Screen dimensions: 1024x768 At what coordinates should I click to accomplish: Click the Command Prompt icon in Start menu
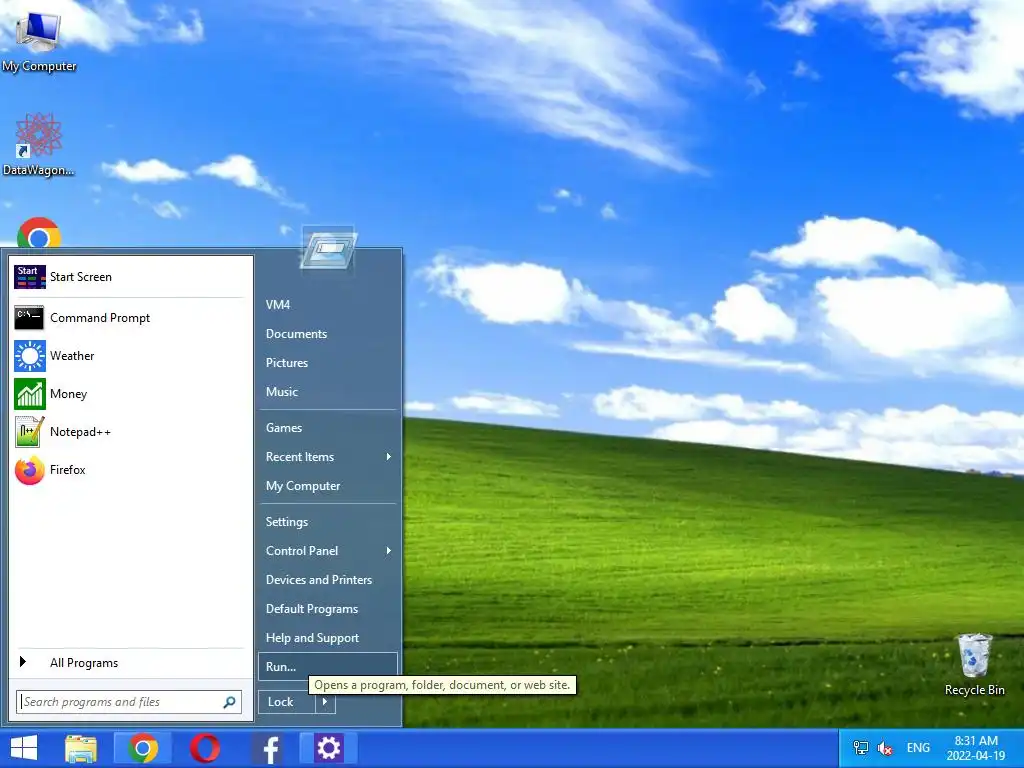[29, 318]
